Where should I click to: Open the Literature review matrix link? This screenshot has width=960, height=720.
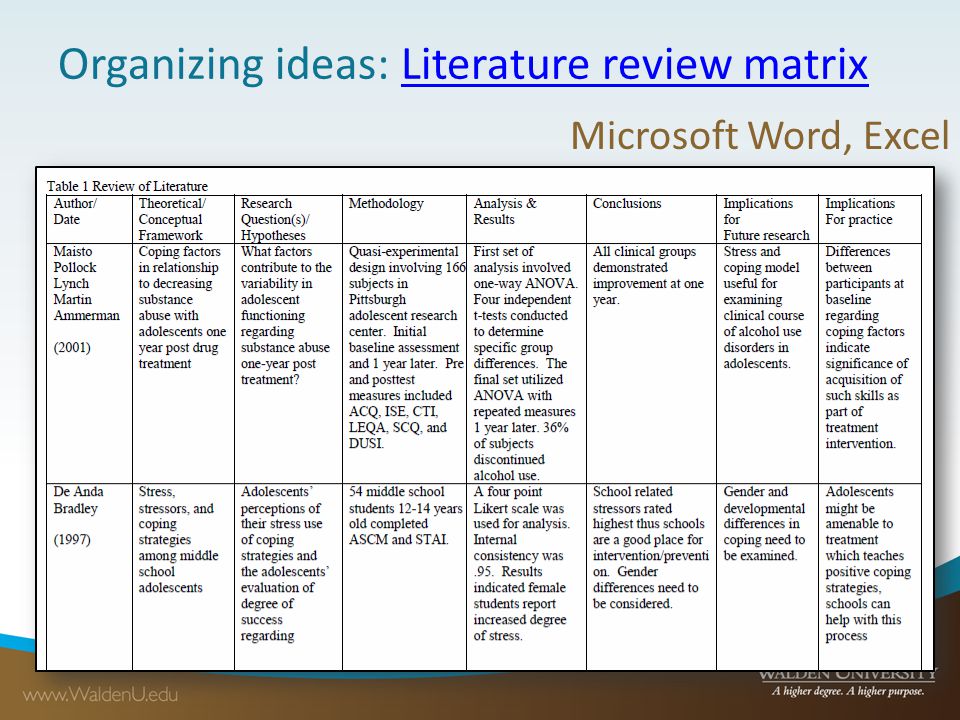coord(634,64)
